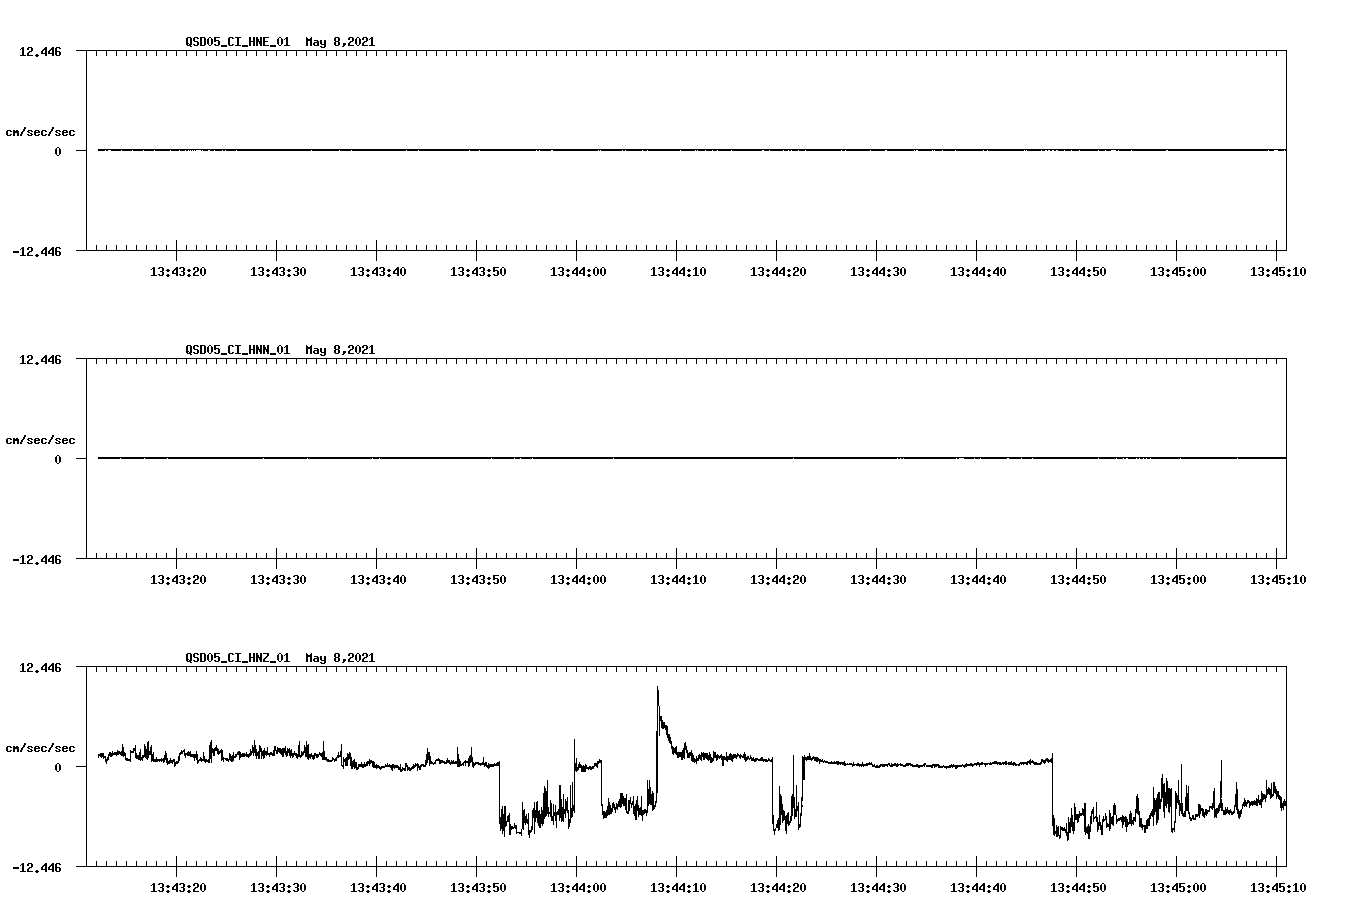Screen dimensions: 1358x924
Task: Click the -12.446 label below the HNN plot
Action: 37,561
